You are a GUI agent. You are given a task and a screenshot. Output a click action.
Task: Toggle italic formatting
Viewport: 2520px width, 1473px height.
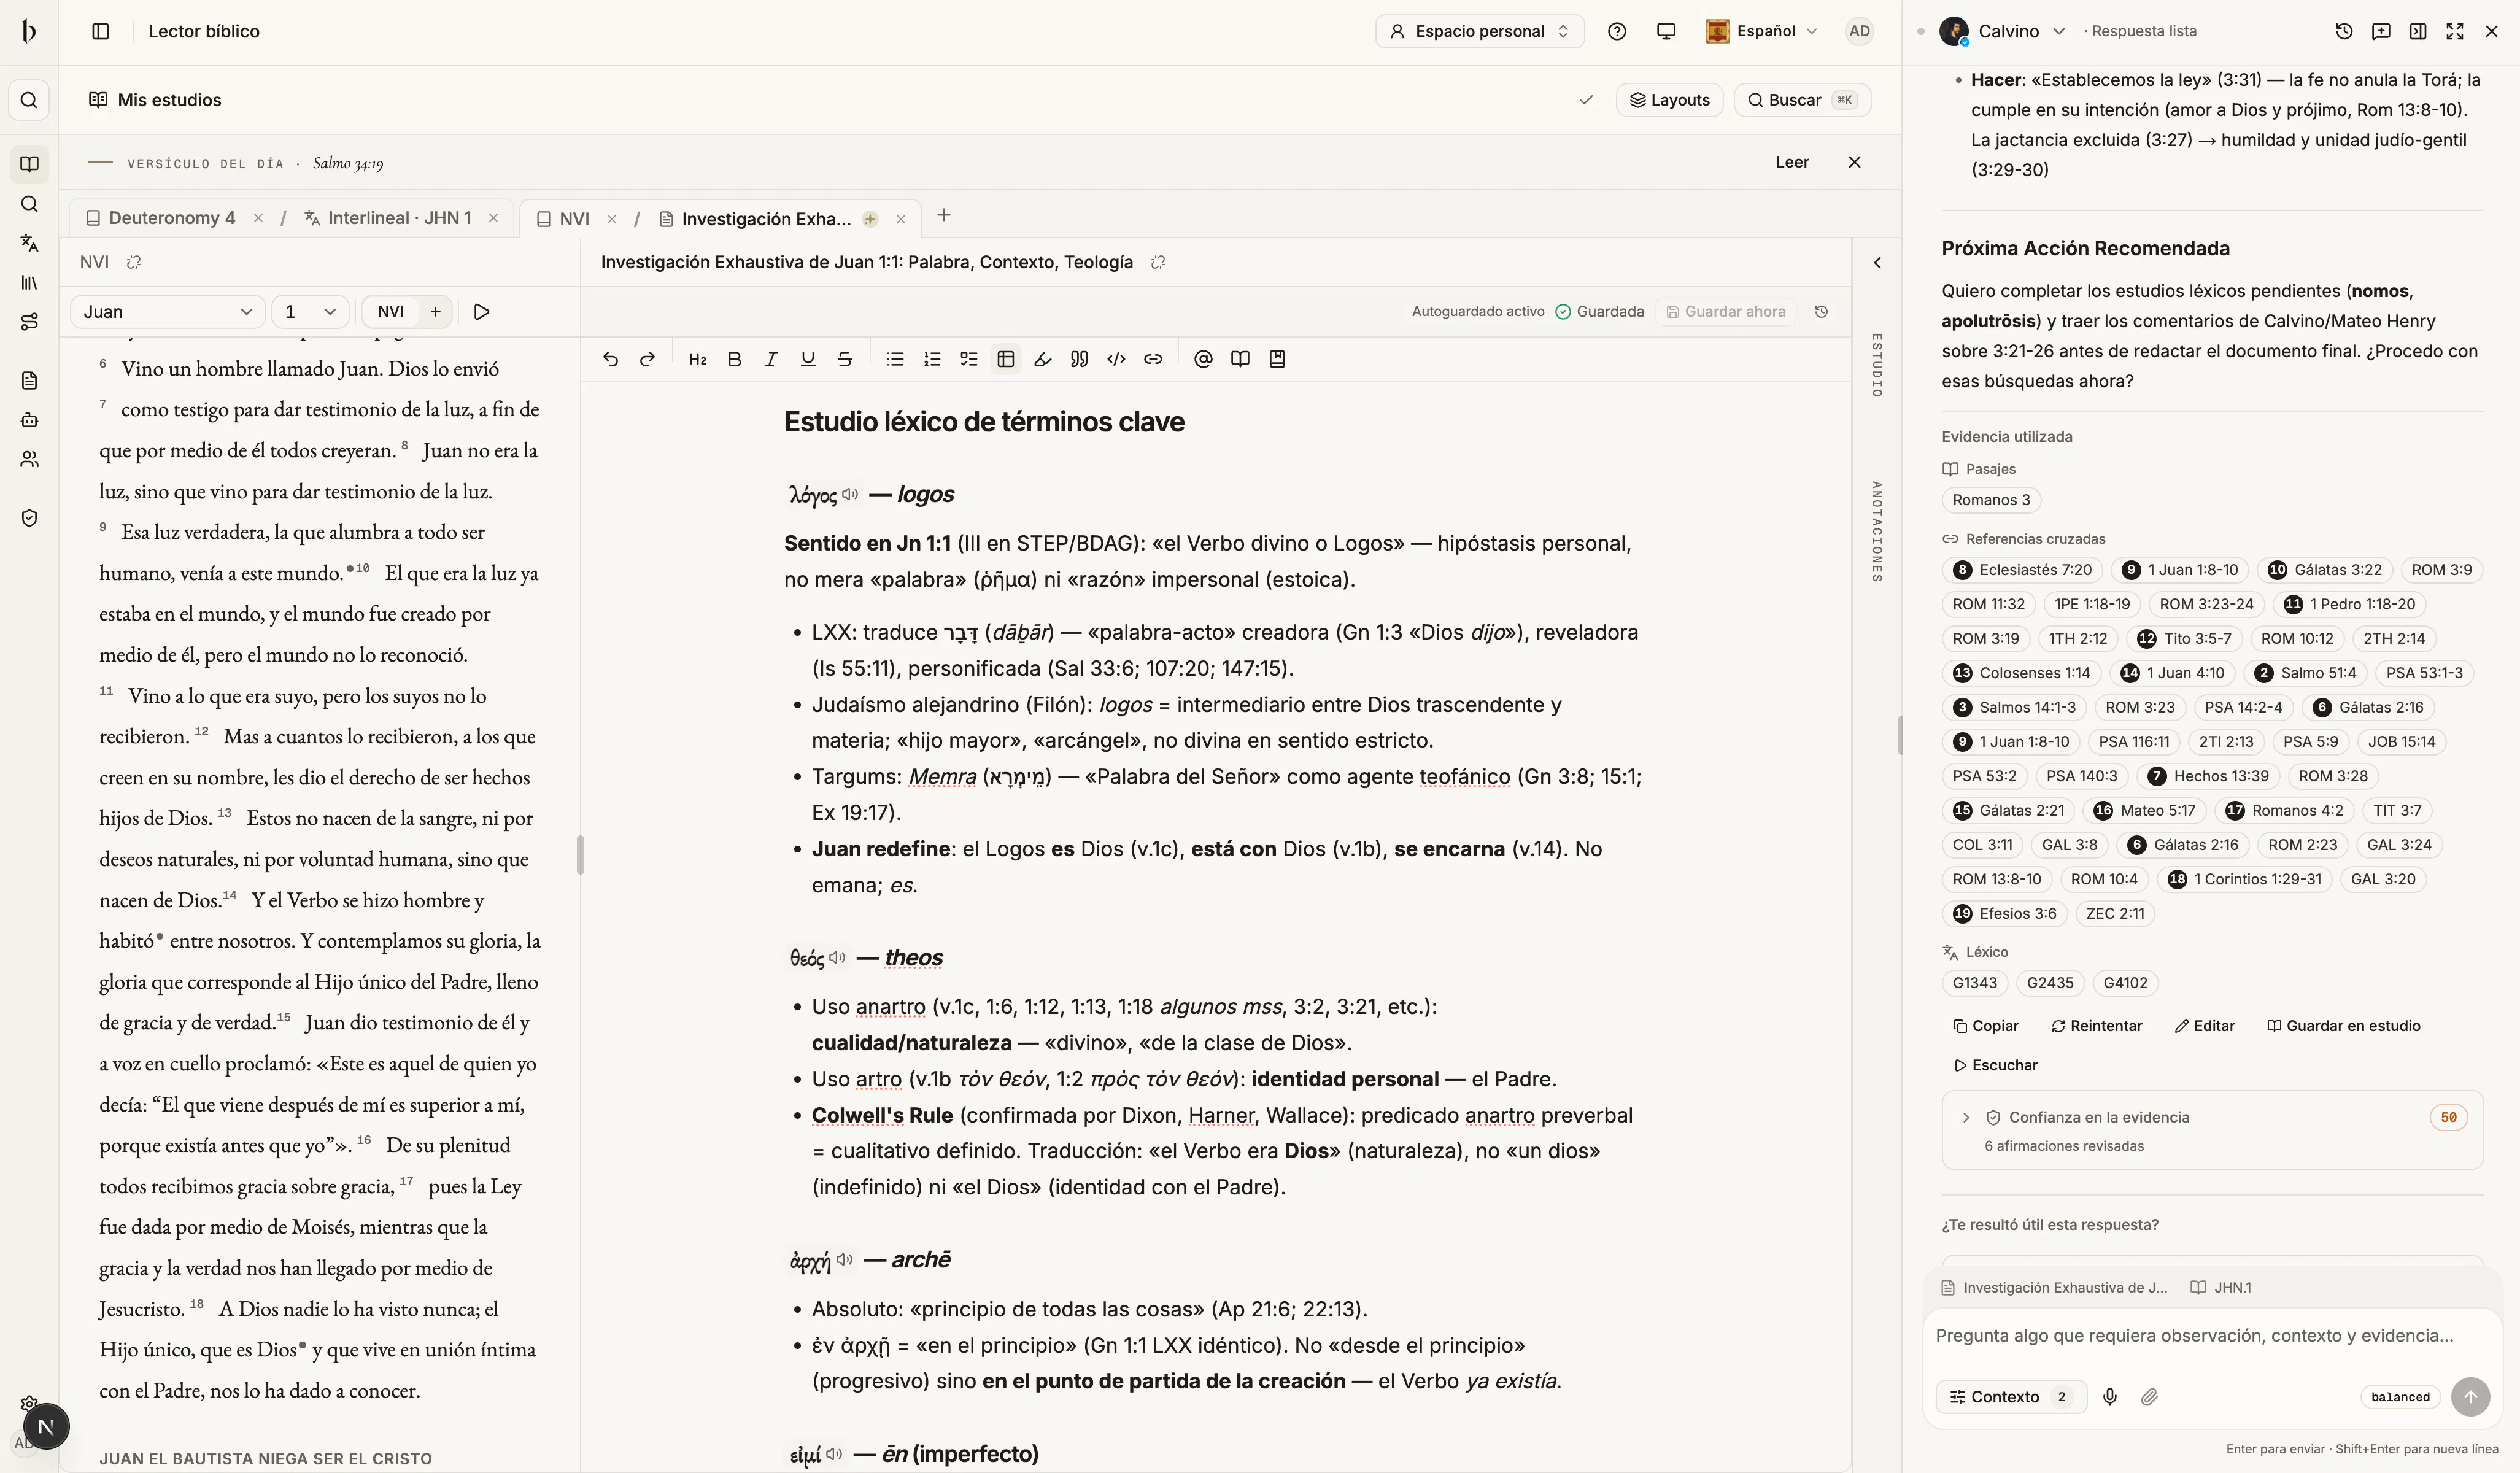tap(771, 359)
